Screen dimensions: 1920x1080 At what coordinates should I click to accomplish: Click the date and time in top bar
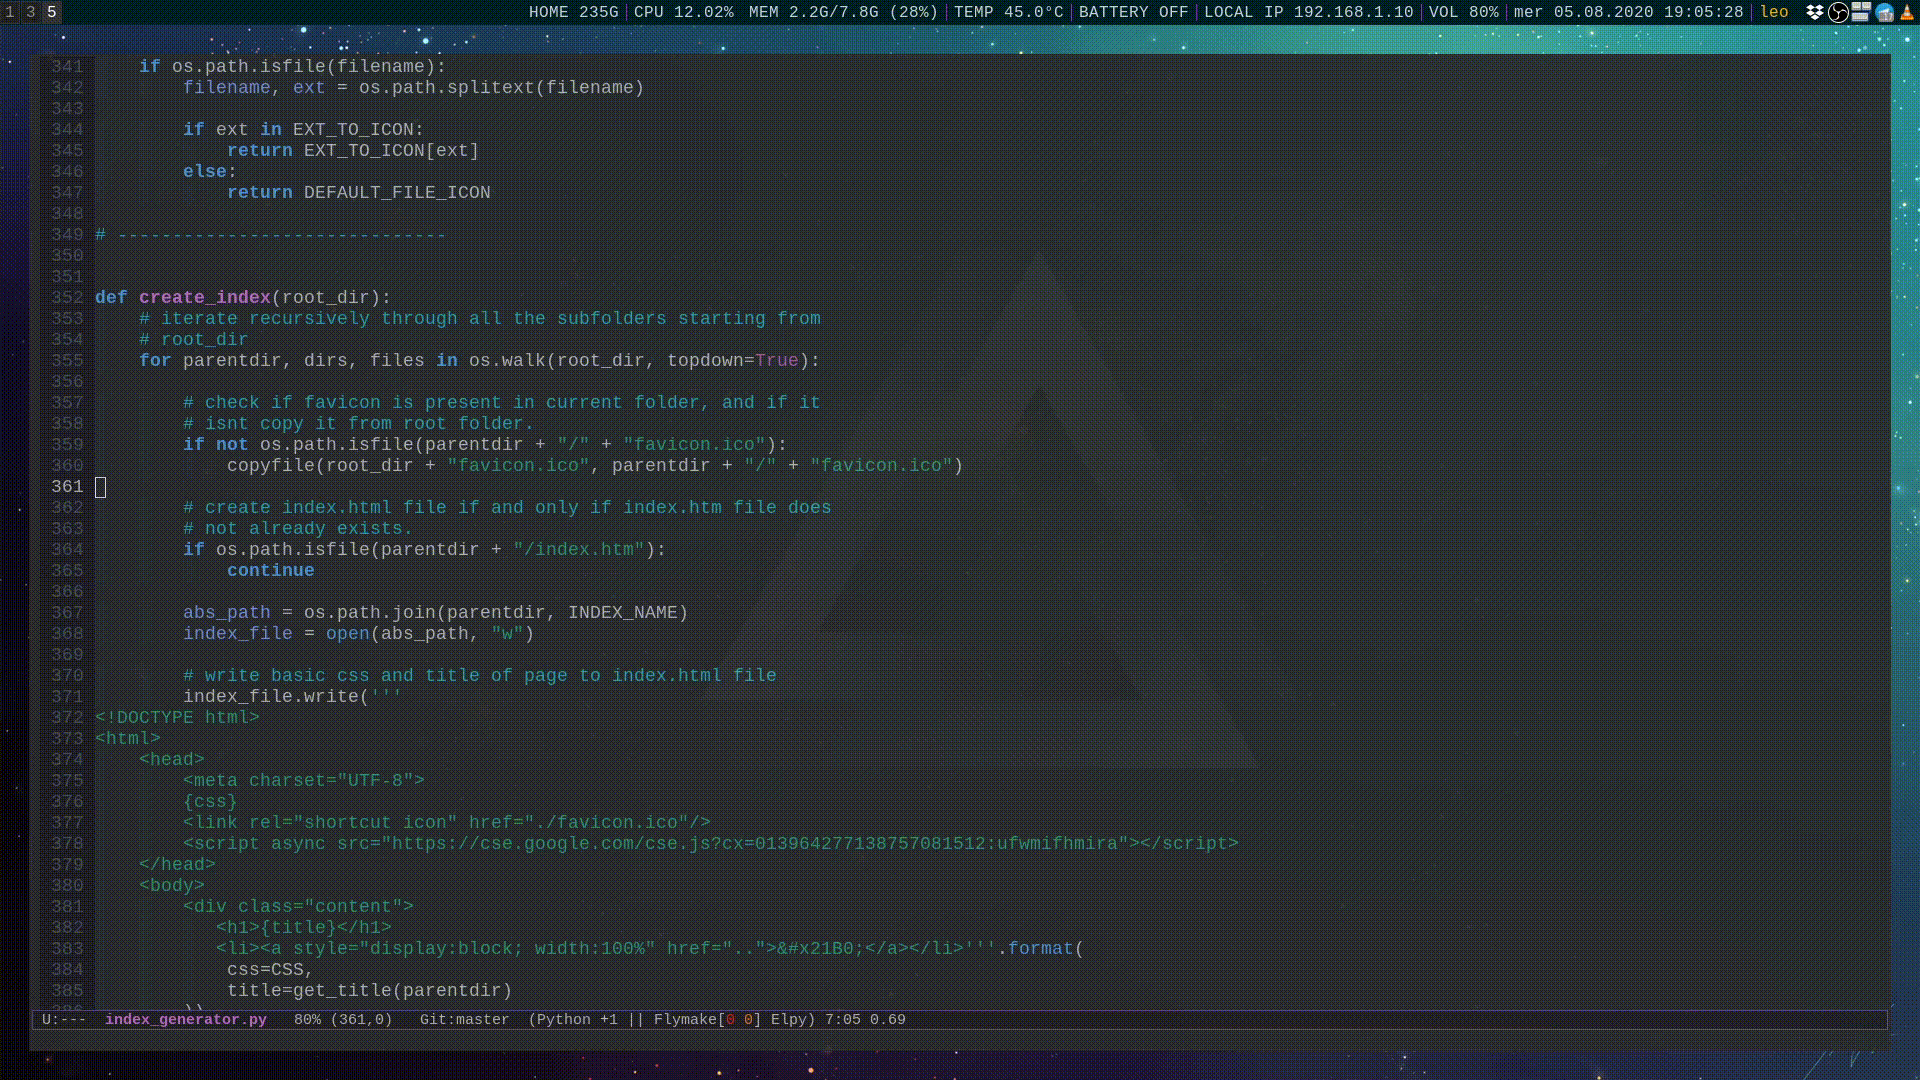(x=1629, y=12)
